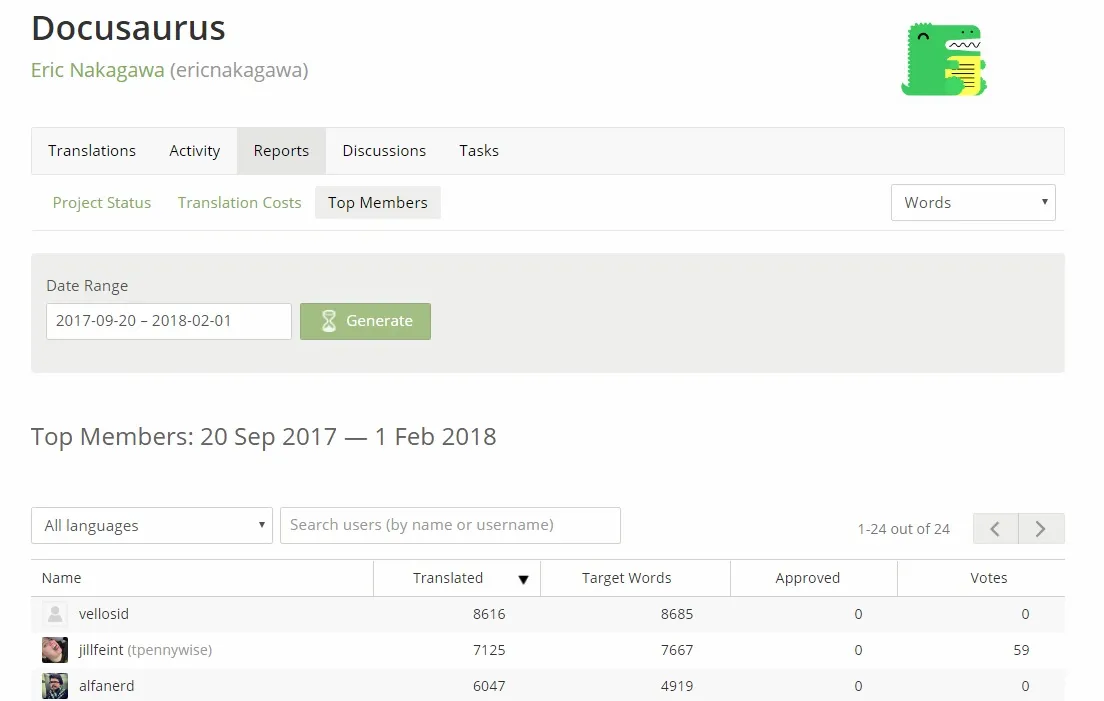Click the Docusaurus project title

(128, 28)
